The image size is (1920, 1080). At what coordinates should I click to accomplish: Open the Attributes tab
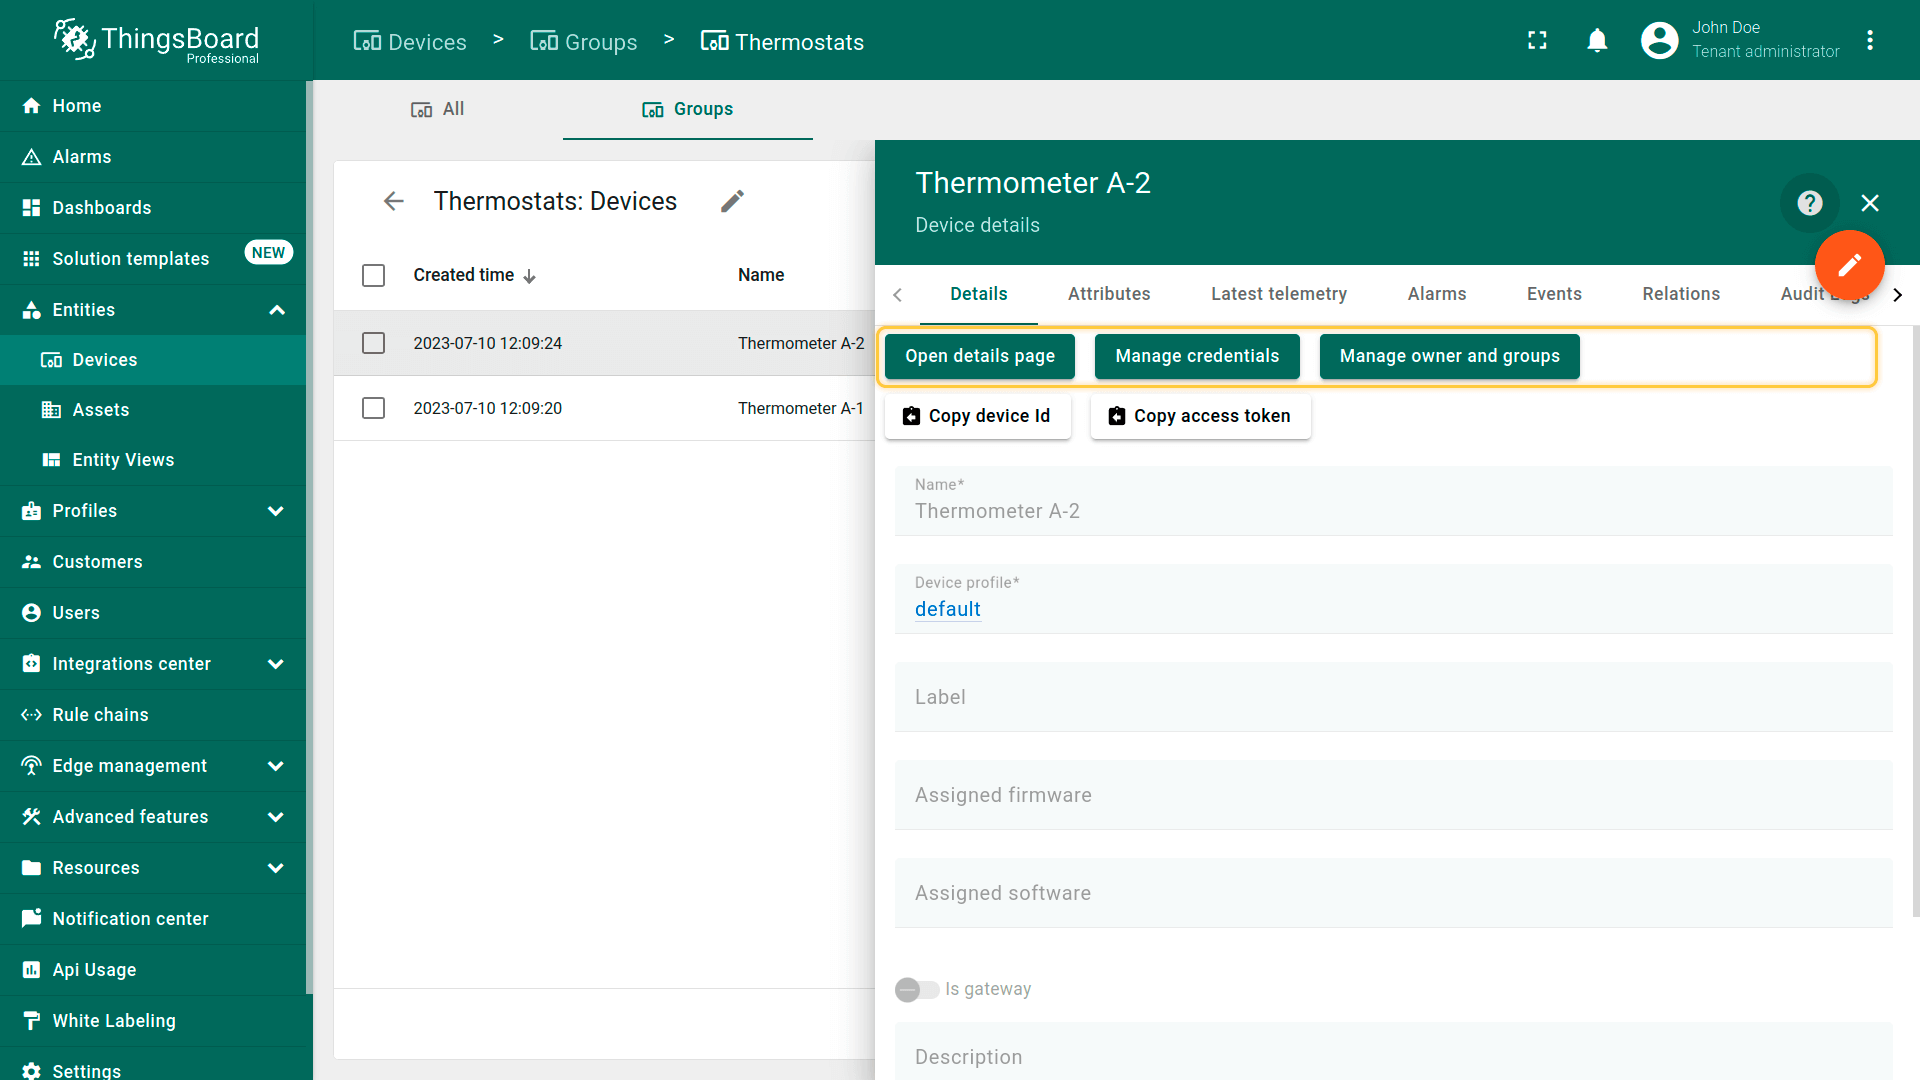pos(1108,294)
